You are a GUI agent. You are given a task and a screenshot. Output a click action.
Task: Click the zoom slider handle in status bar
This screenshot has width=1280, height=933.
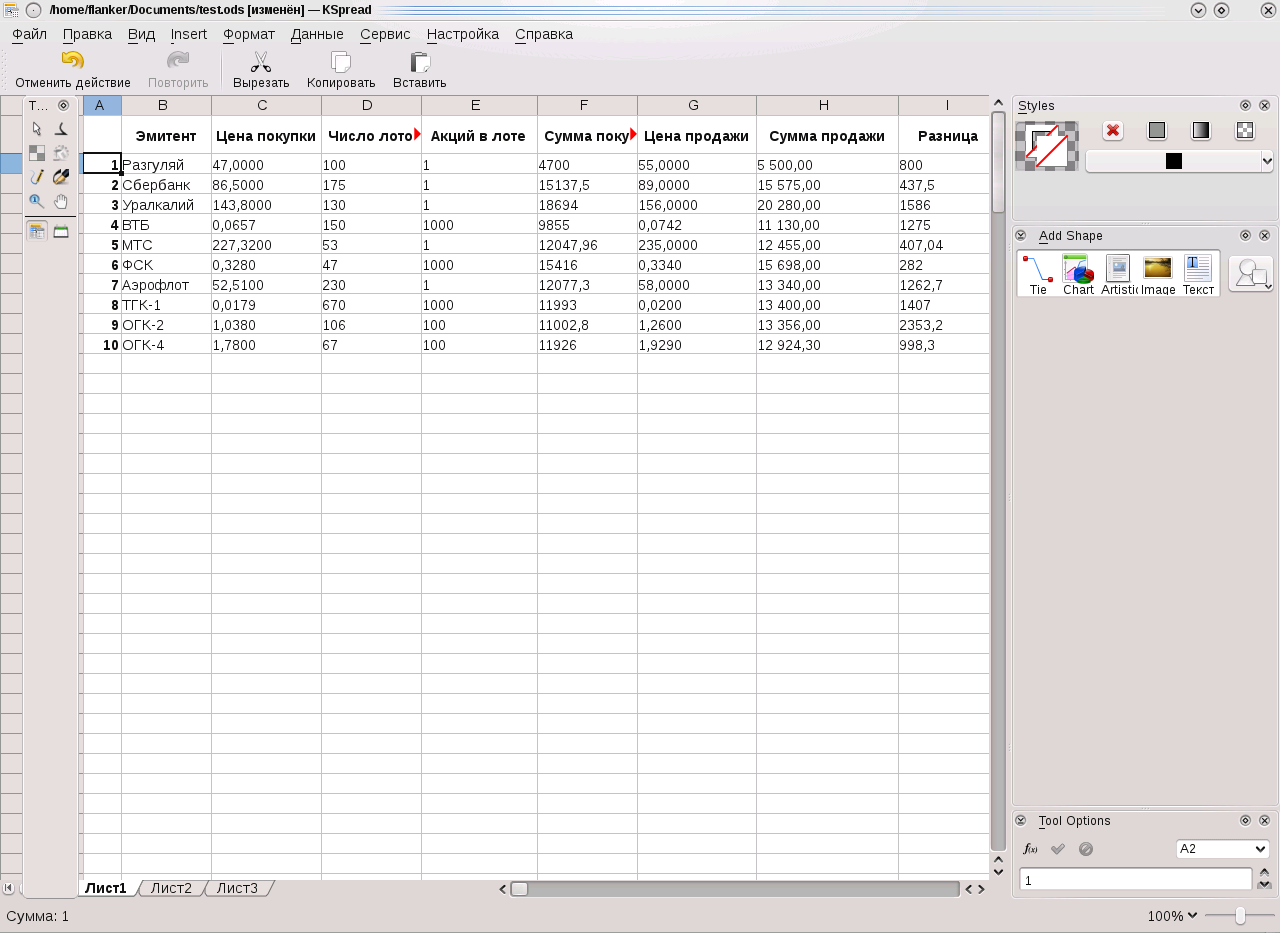(1240, 916)
